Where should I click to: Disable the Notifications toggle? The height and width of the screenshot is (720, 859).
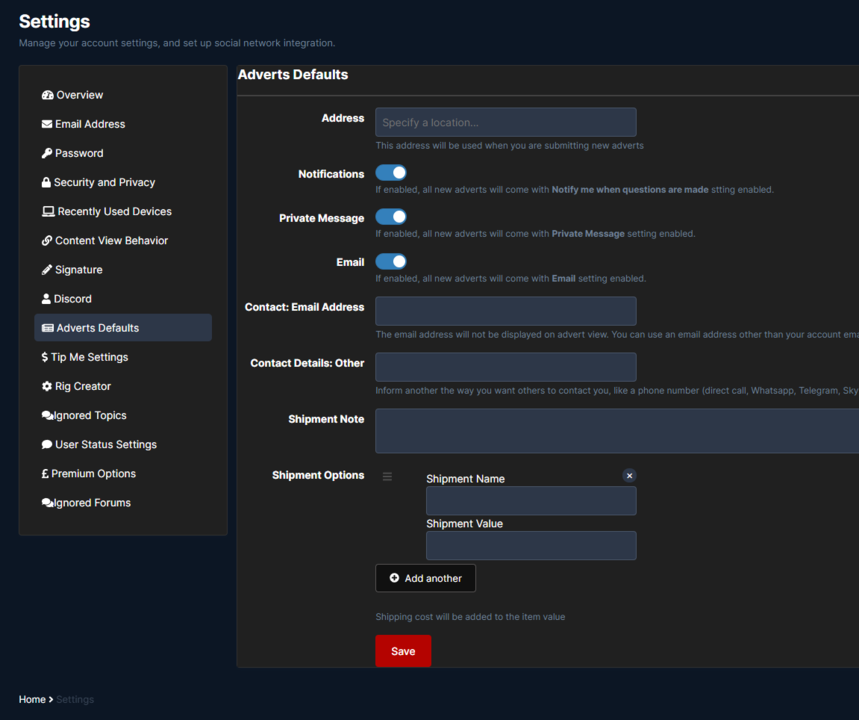[x=391, y=173]
